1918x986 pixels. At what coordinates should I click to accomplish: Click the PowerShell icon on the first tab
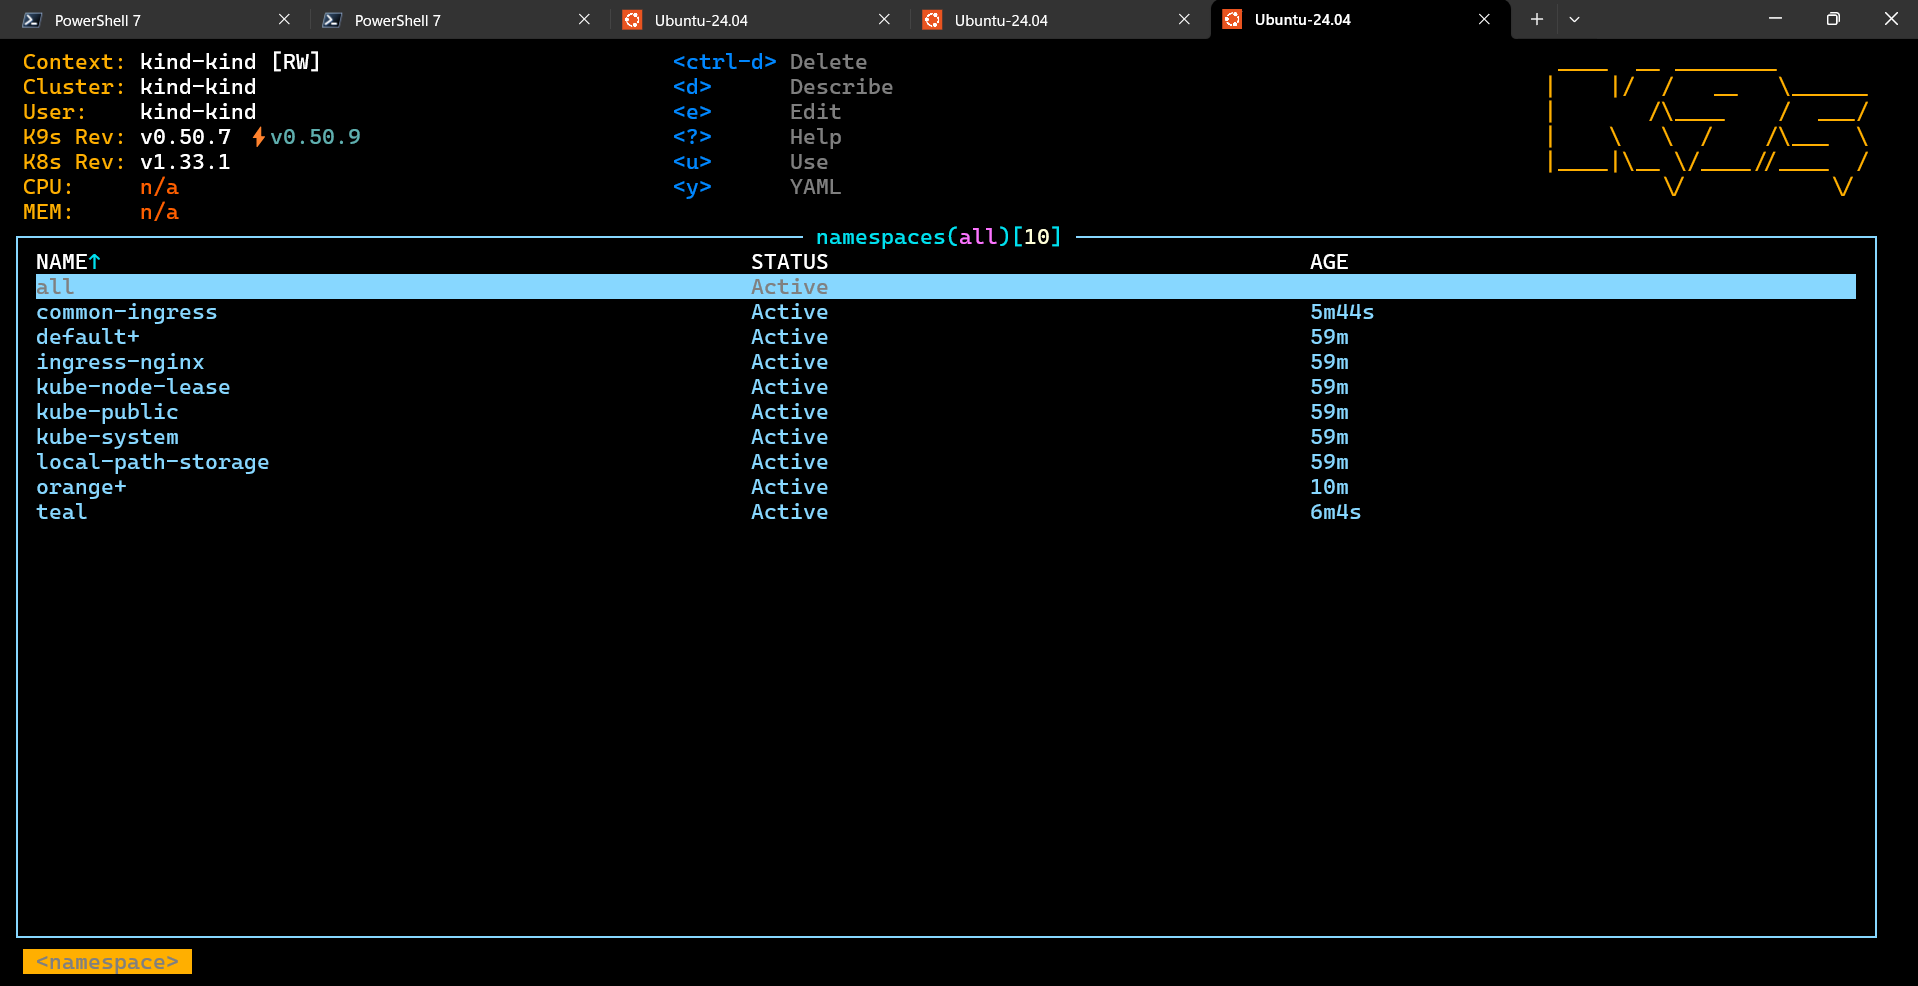32,20
